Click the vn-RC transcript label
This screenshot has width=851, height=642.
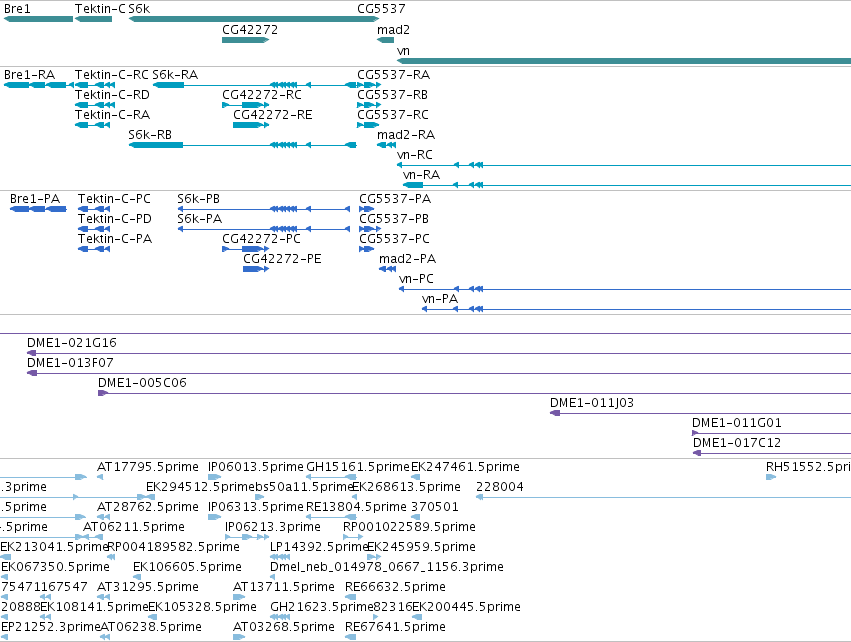tap(415, 155)
